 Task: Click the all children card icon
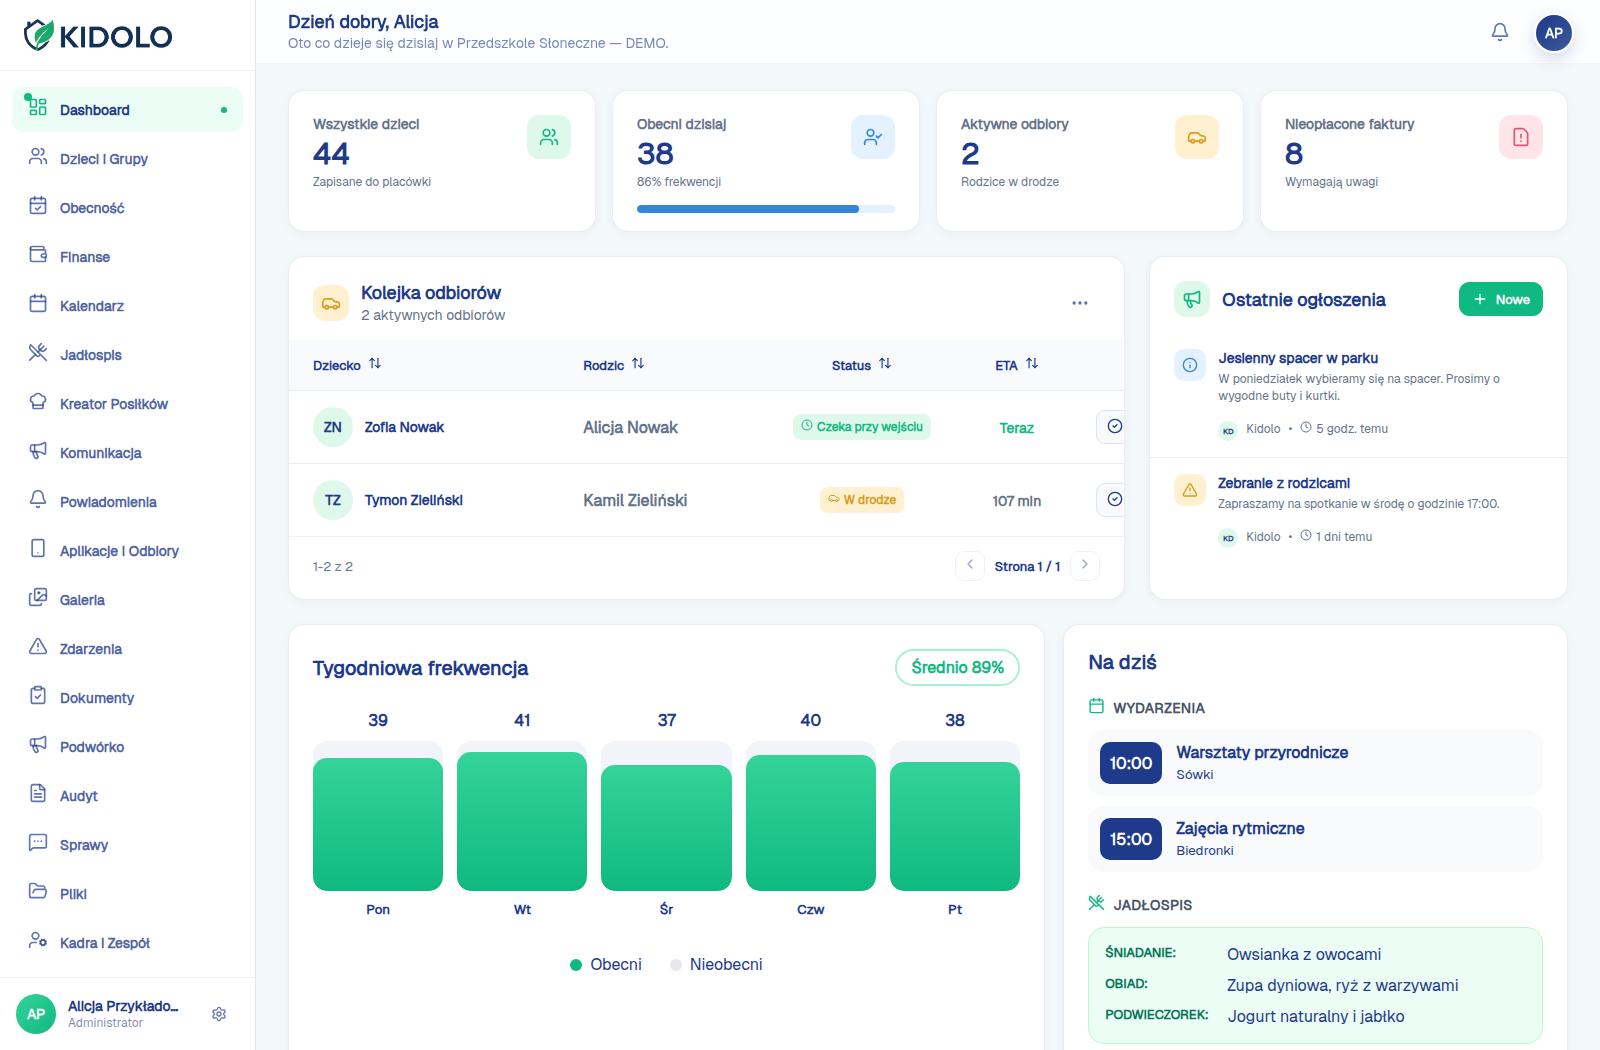click(549, 137)
